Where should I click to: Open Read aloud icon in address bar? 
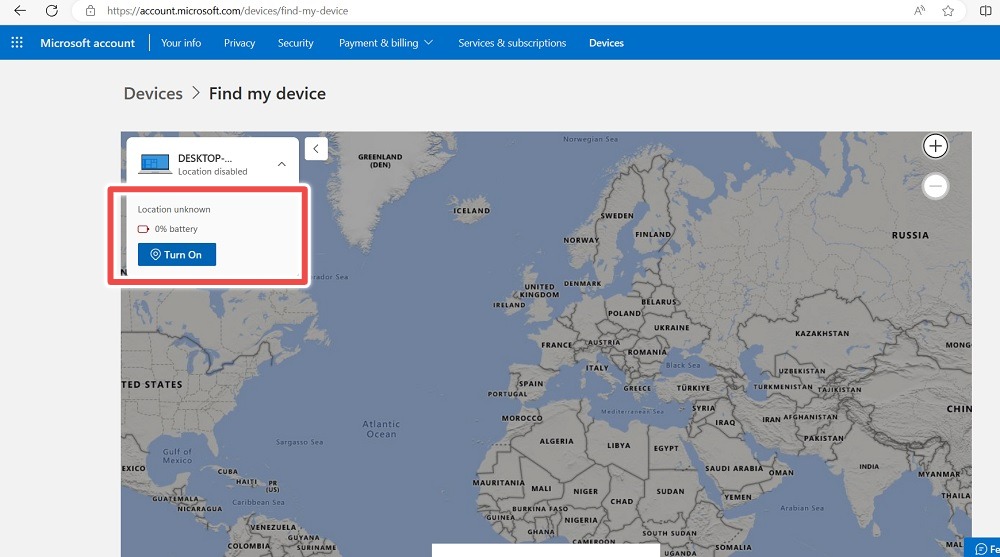coord(920,11)
